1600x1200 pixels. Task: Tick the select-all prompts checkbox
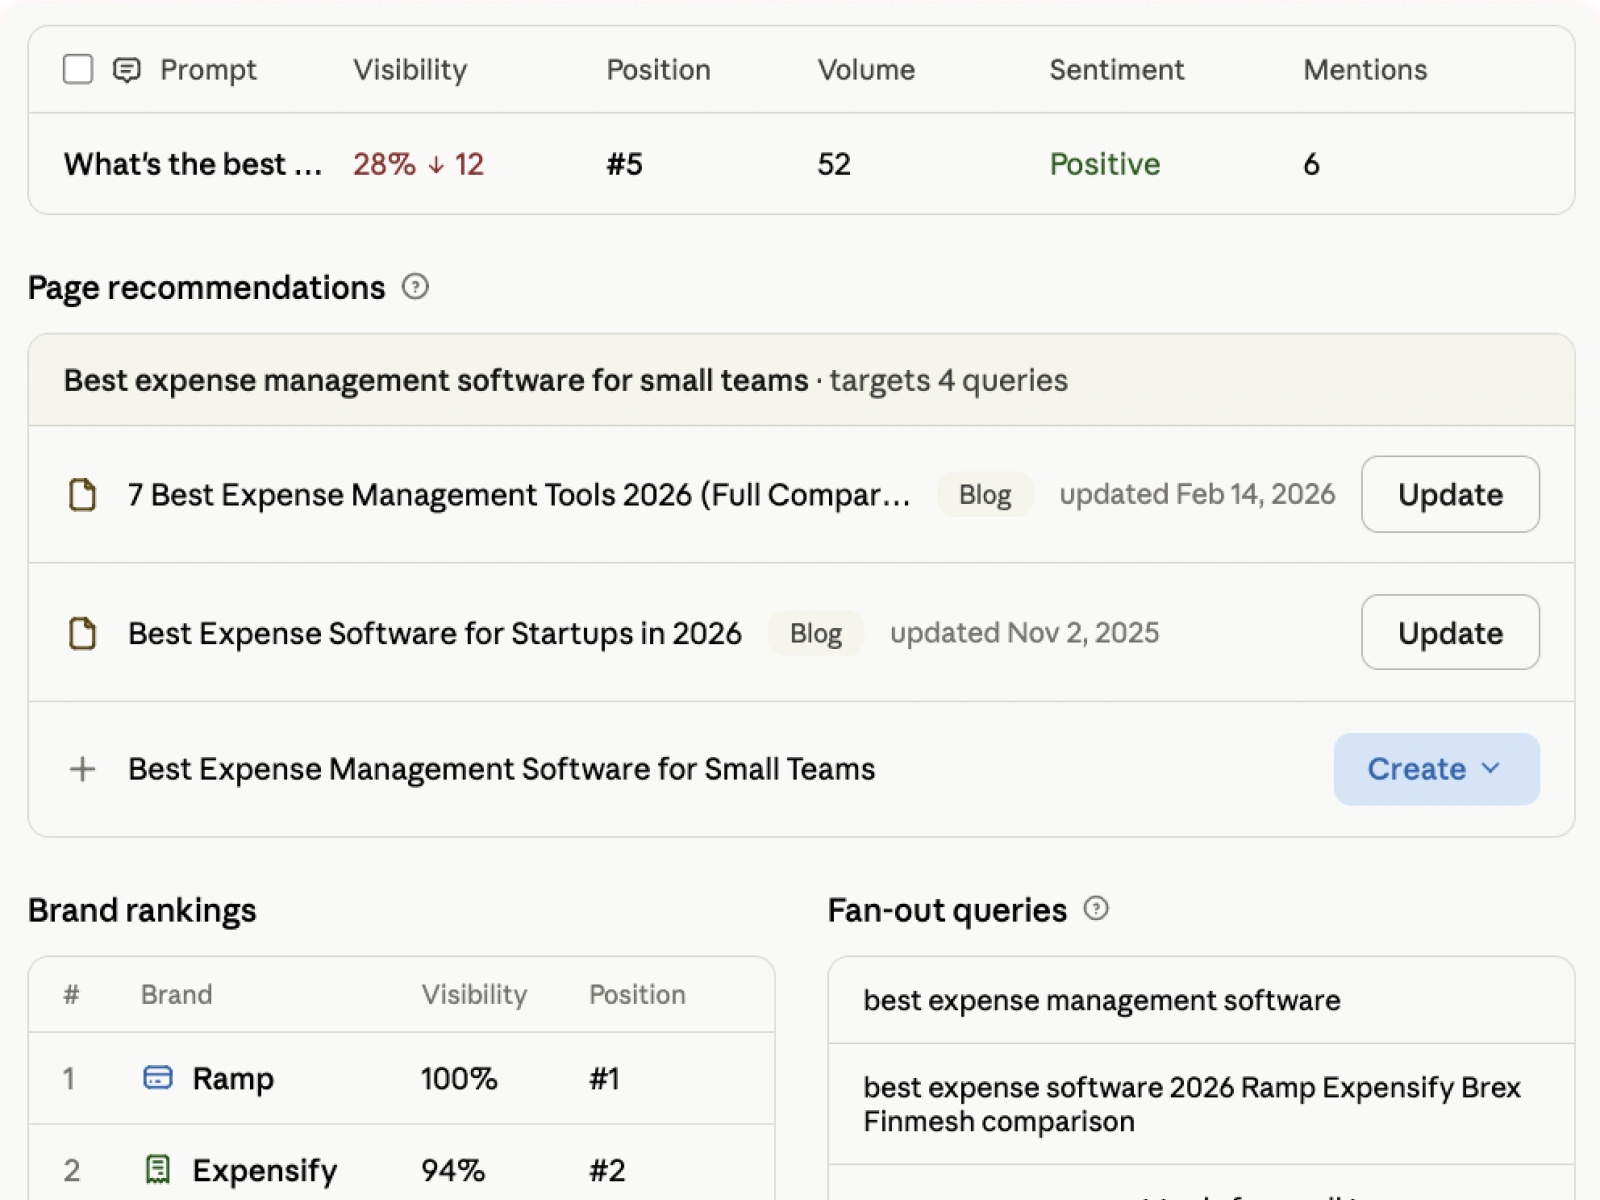[78, 69]
